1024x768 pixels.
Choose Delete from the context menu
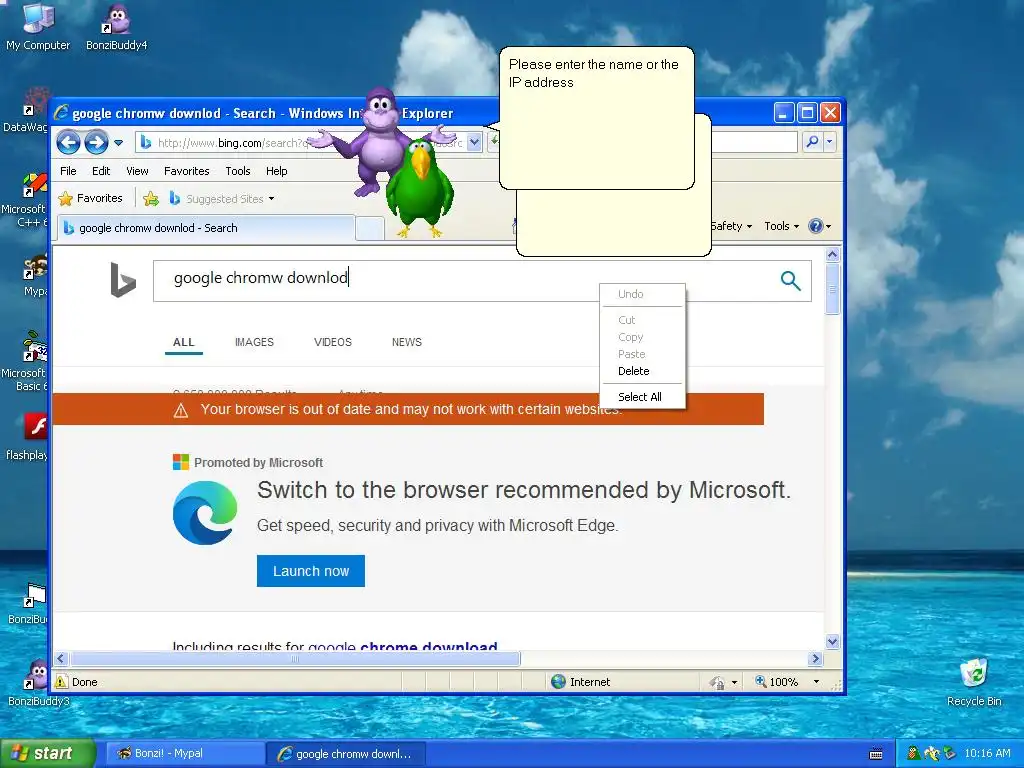(642, 371)
